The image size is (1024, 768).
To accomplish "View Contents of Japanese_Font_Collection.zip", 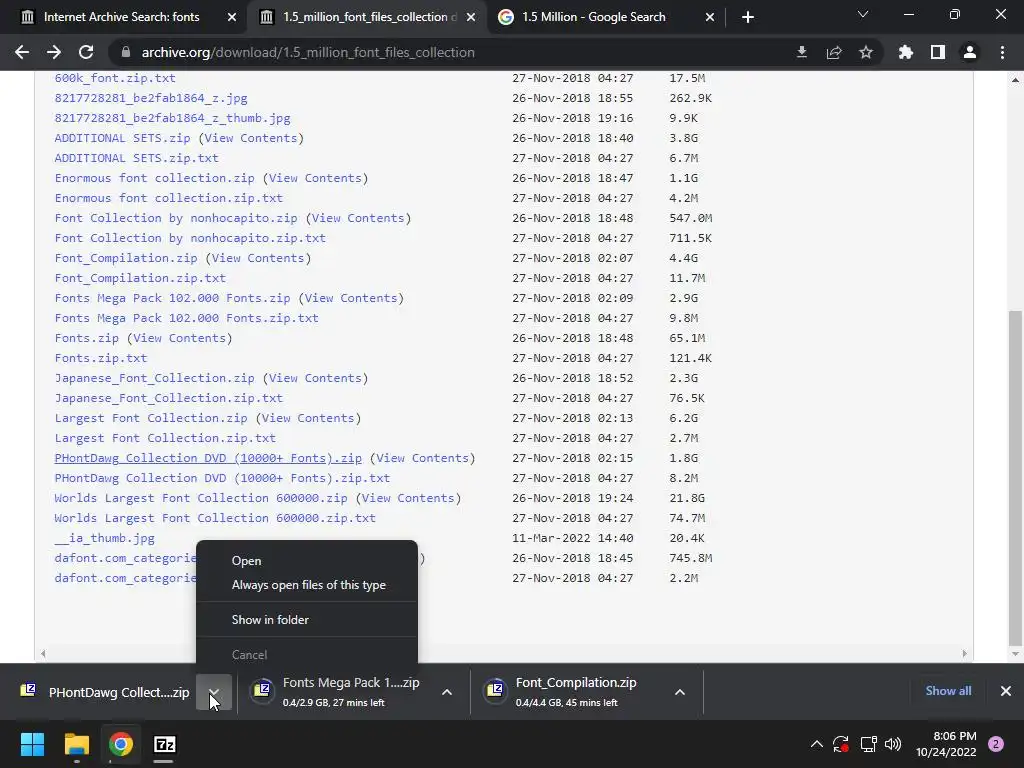I will click(x=315, y=378).
